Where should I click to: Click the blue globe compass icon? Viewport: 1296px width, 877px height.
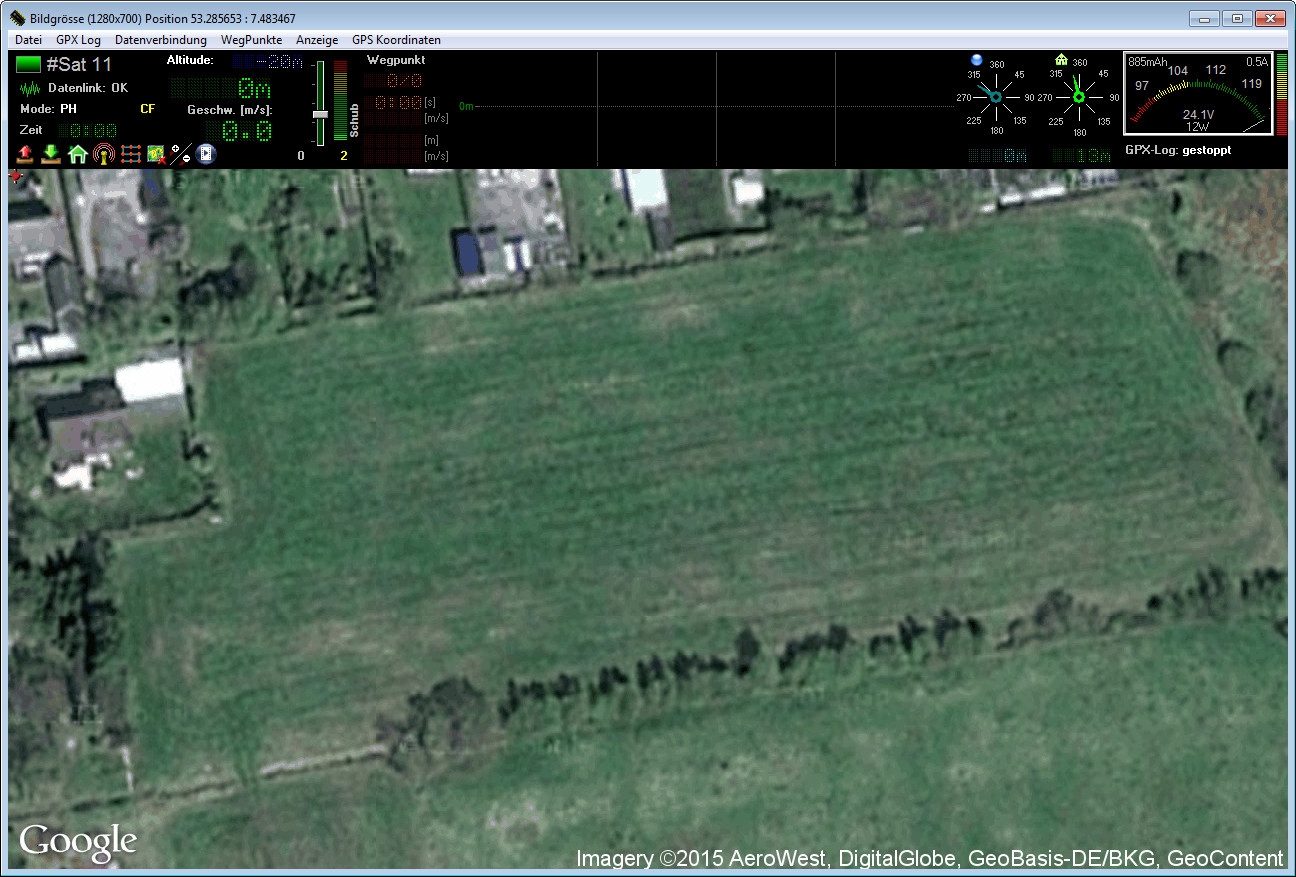pyautogui.click(x=976, y=59)
